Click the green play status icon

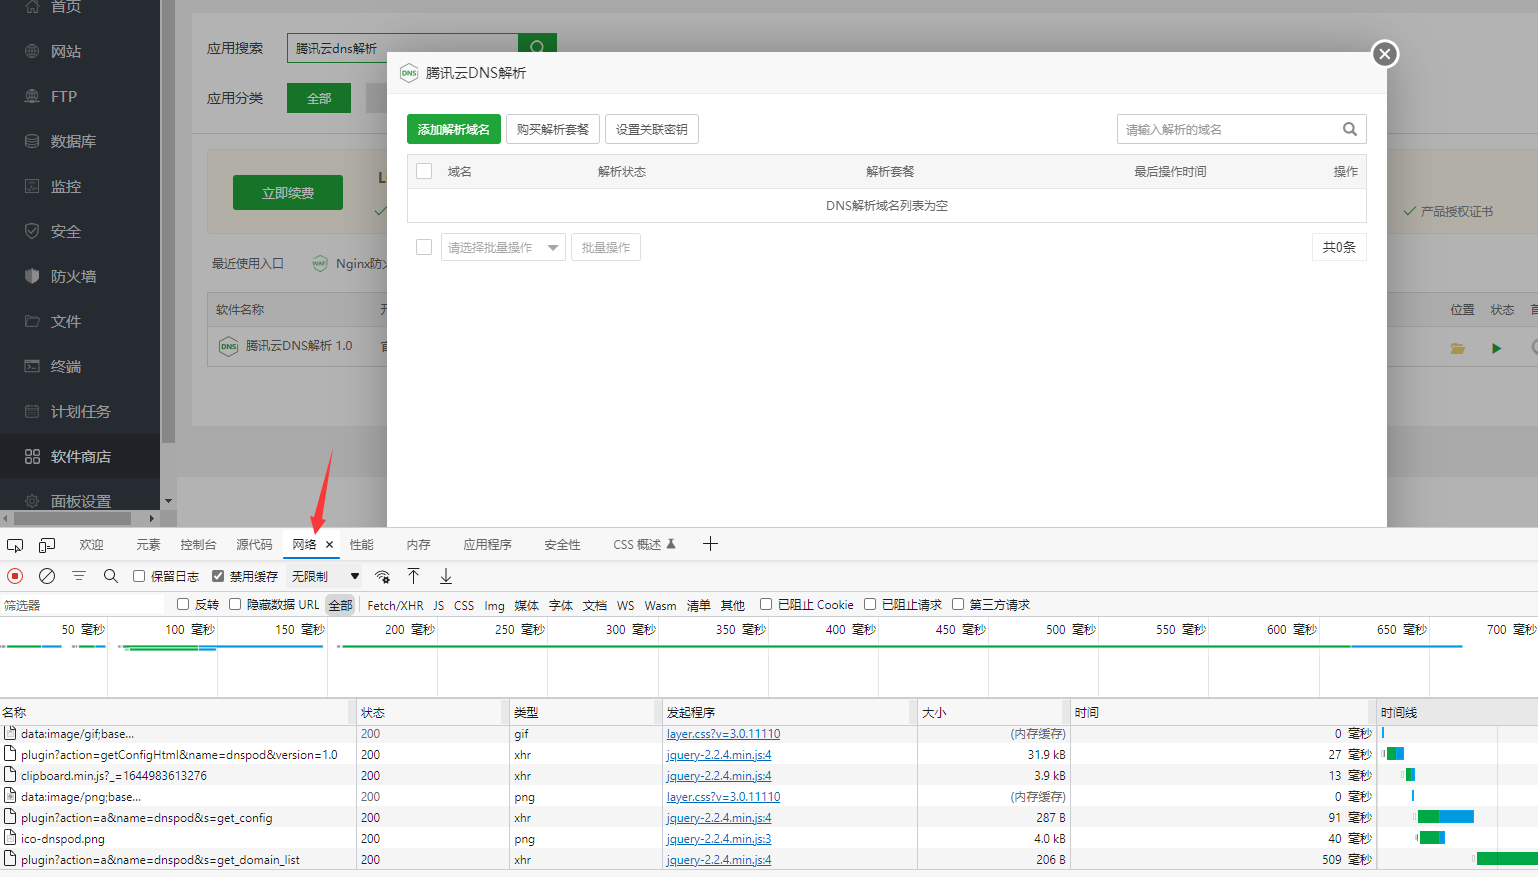[x=1497, y=348]
